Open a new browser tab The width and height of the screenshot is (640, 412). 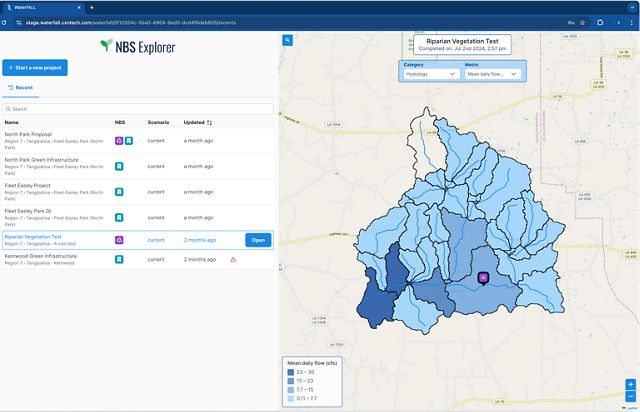pyautogui.click(x=92, y=6)
